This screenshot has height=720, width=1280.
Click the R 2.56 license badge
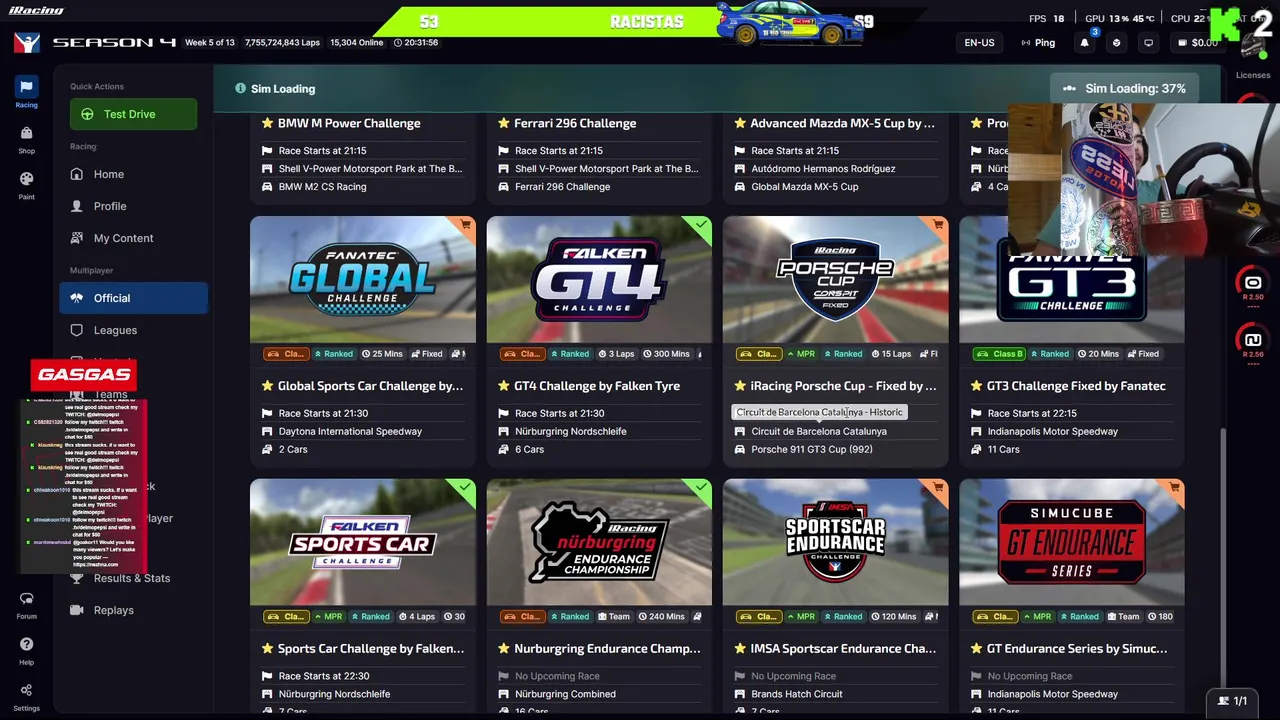pyautogui.click(x=1253, y=342)
